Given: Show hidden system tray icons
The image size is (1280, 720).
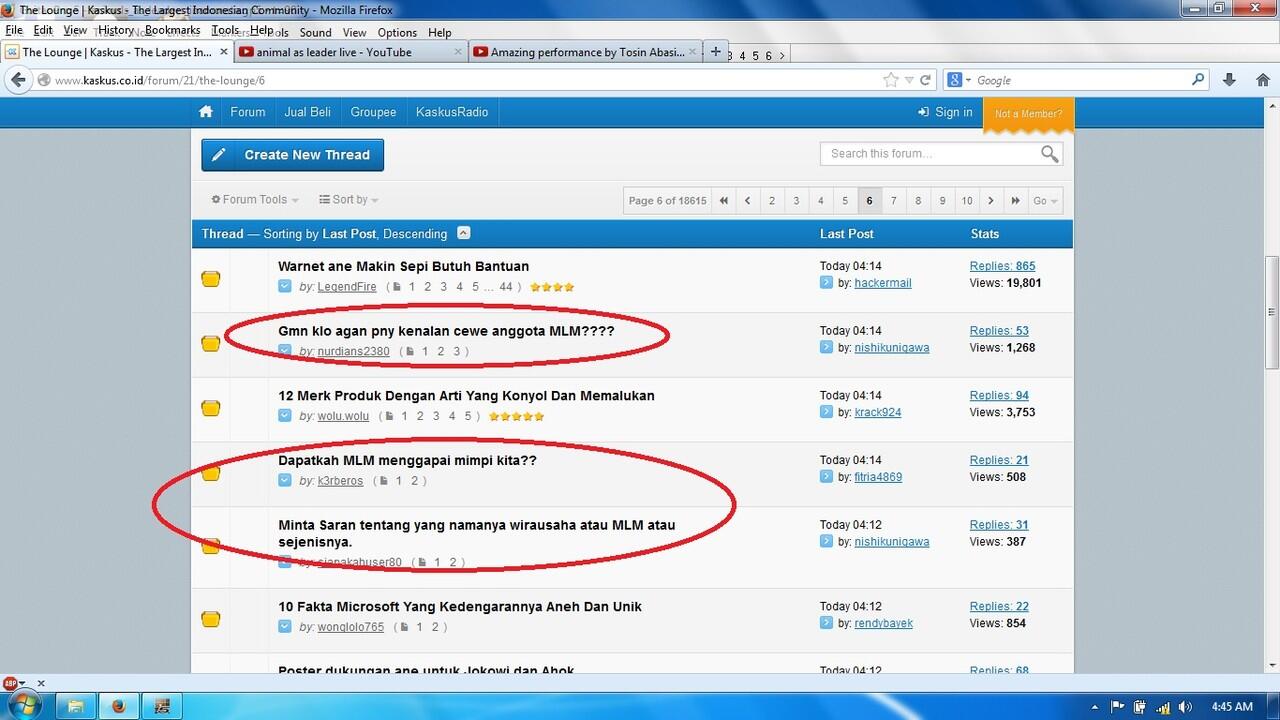Looking at the screenshot, I should tap(1096, 707).
